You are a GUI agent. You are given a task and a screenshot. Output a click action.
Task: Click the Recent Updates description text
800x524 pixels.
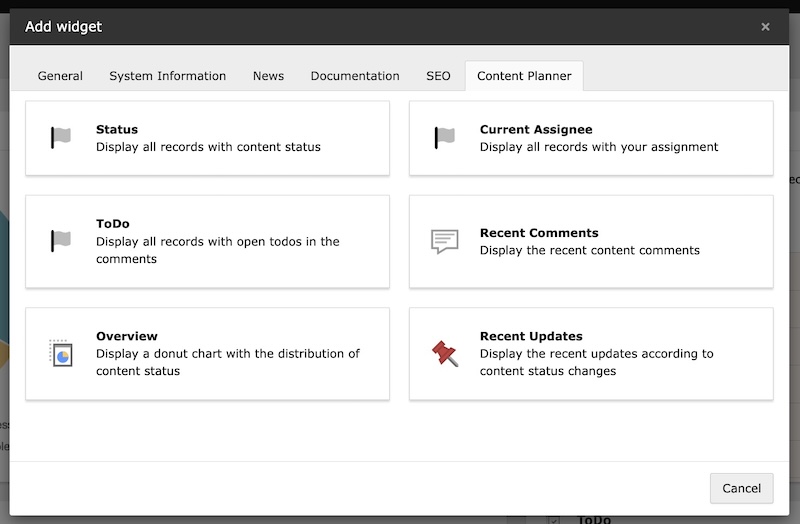click(596, 362)
